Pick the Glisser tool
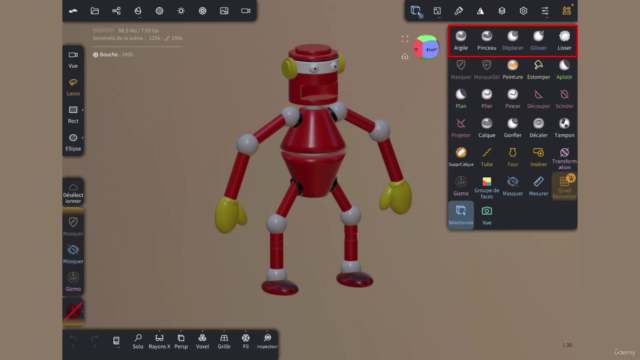 (x=538, y=40)
